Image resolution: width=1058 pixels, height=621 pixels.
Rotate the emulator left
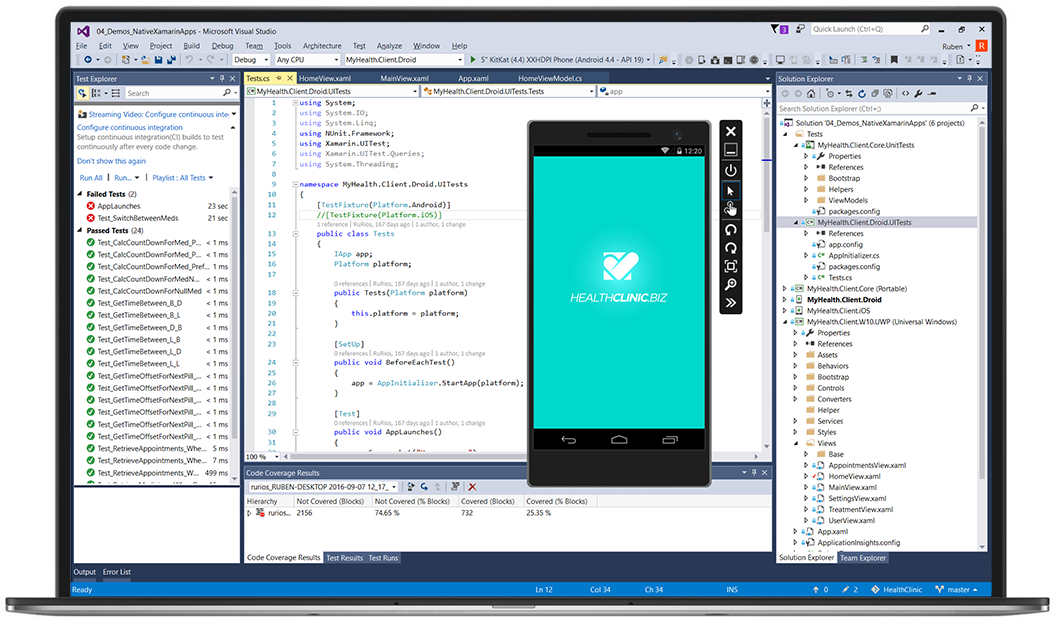731,230
